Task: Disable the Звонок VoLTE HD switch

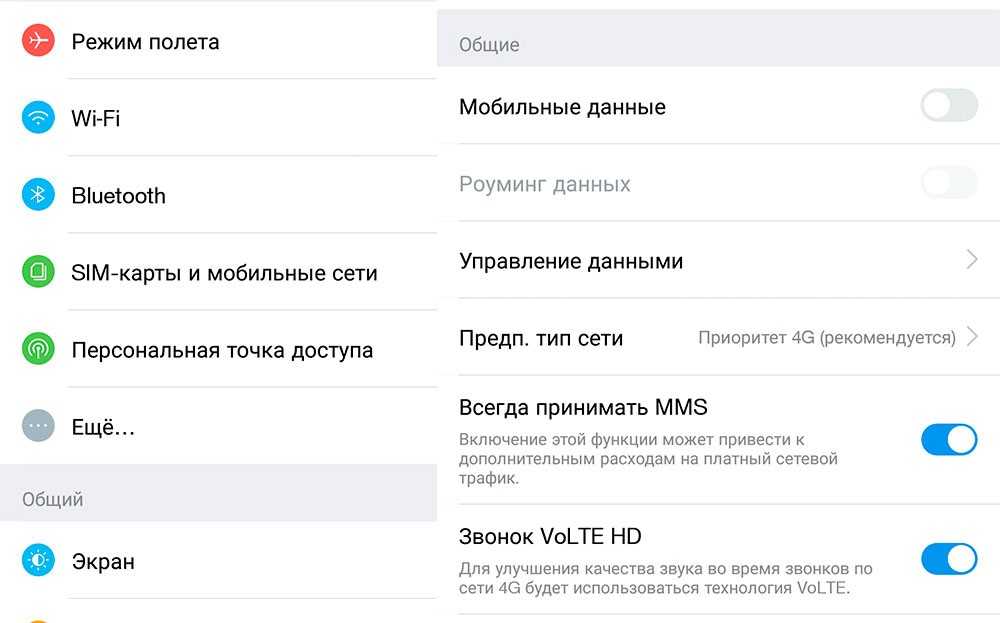Action: pyautogui.click(x=948, y=559)
